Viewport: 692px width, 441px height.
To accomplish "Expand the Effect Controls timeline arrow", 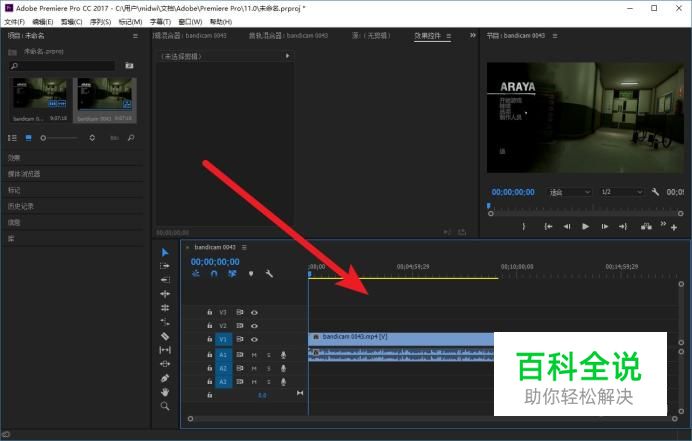I will [287, 56].
